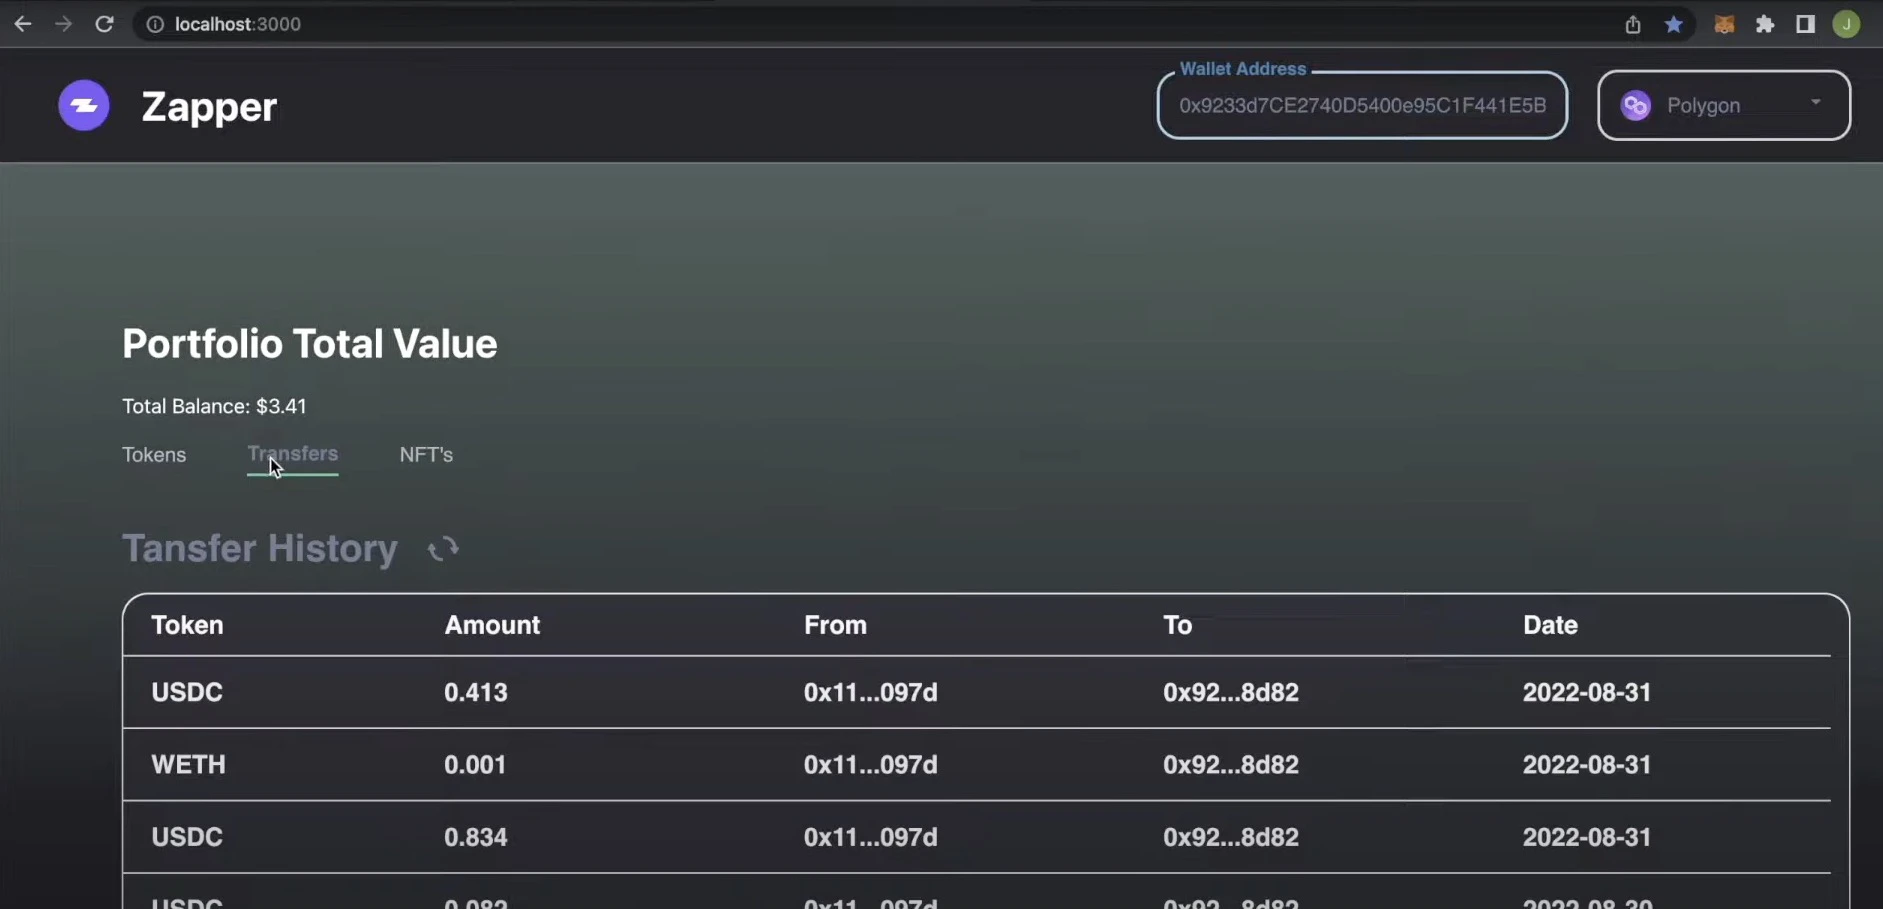Click the Zapper title text
Viewport: 1883px width, 909px height.
(209, 107)
